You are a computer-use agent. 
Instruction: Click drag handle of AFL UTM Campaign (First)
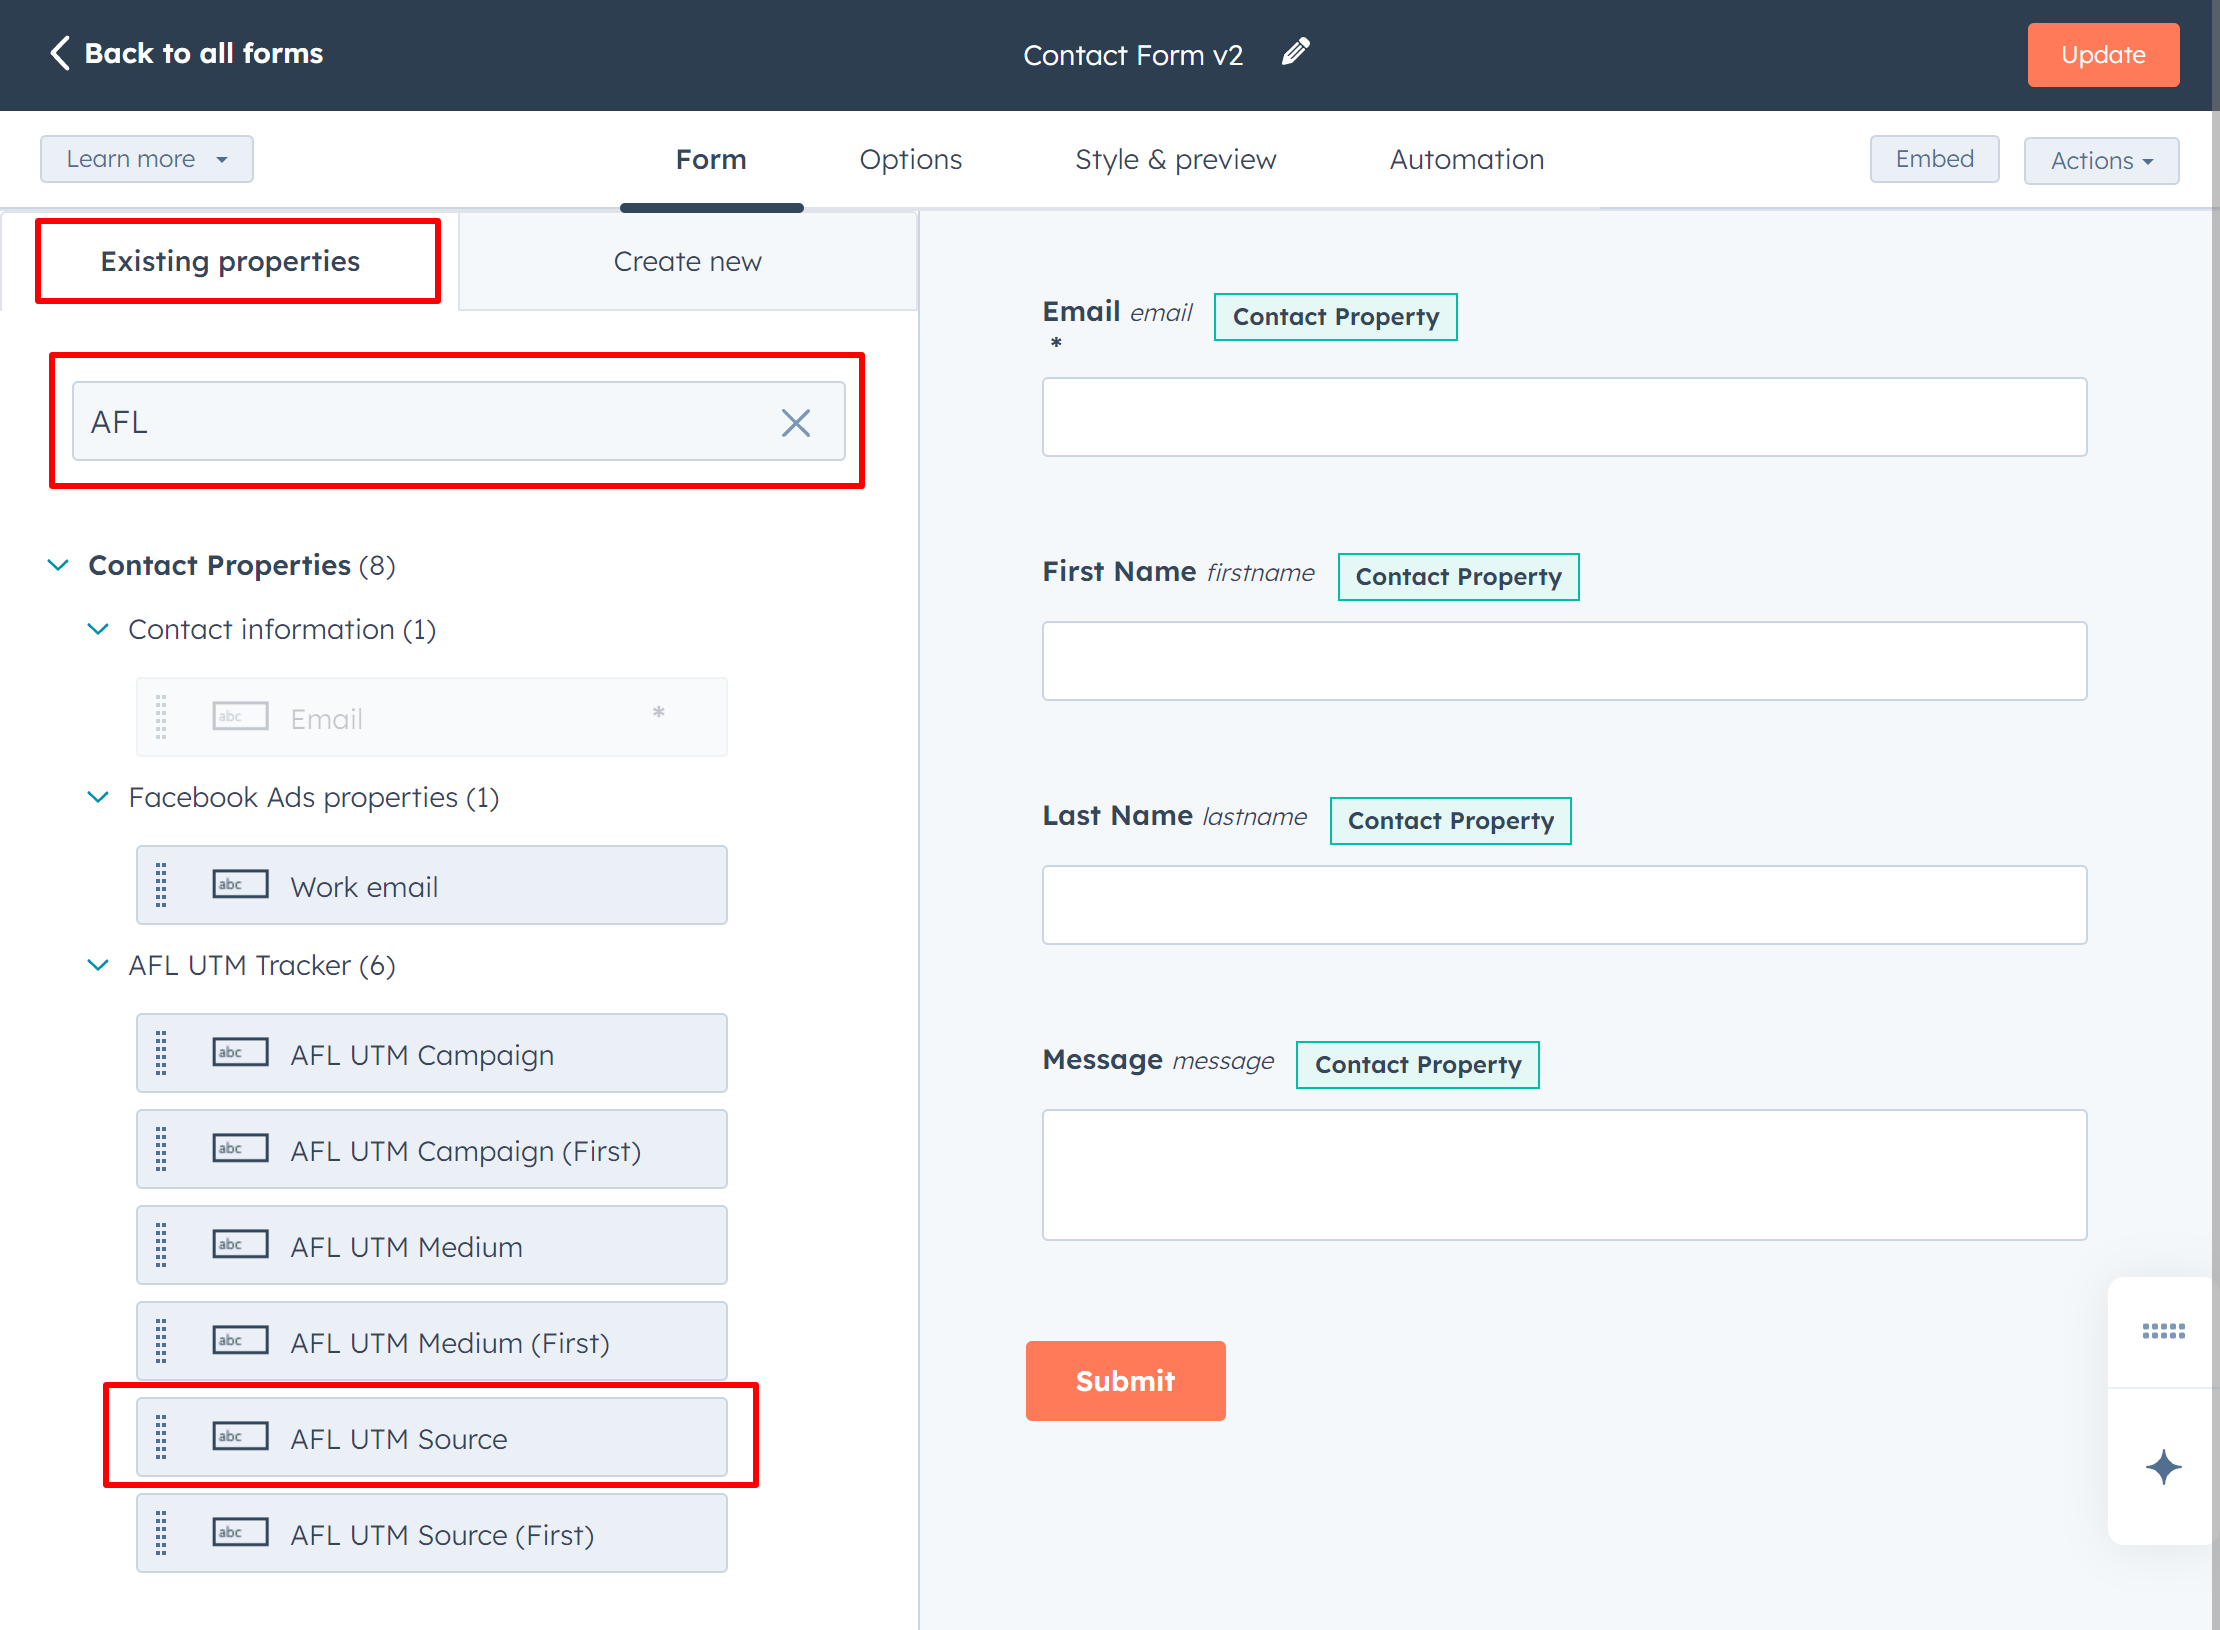161,1149
